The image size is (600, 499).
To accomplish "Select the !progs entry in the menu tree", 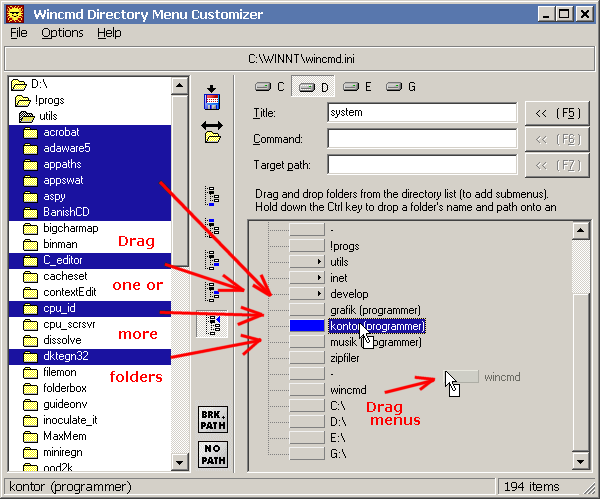I will (345, 246).
